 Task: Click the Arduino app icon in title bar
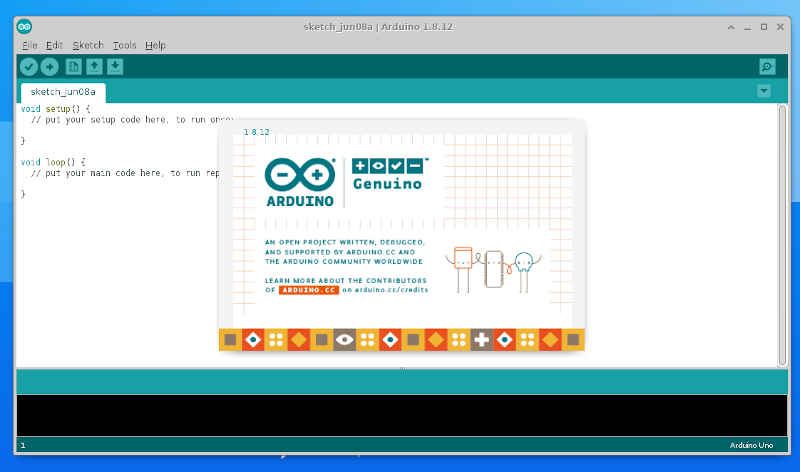pos(24,27)
